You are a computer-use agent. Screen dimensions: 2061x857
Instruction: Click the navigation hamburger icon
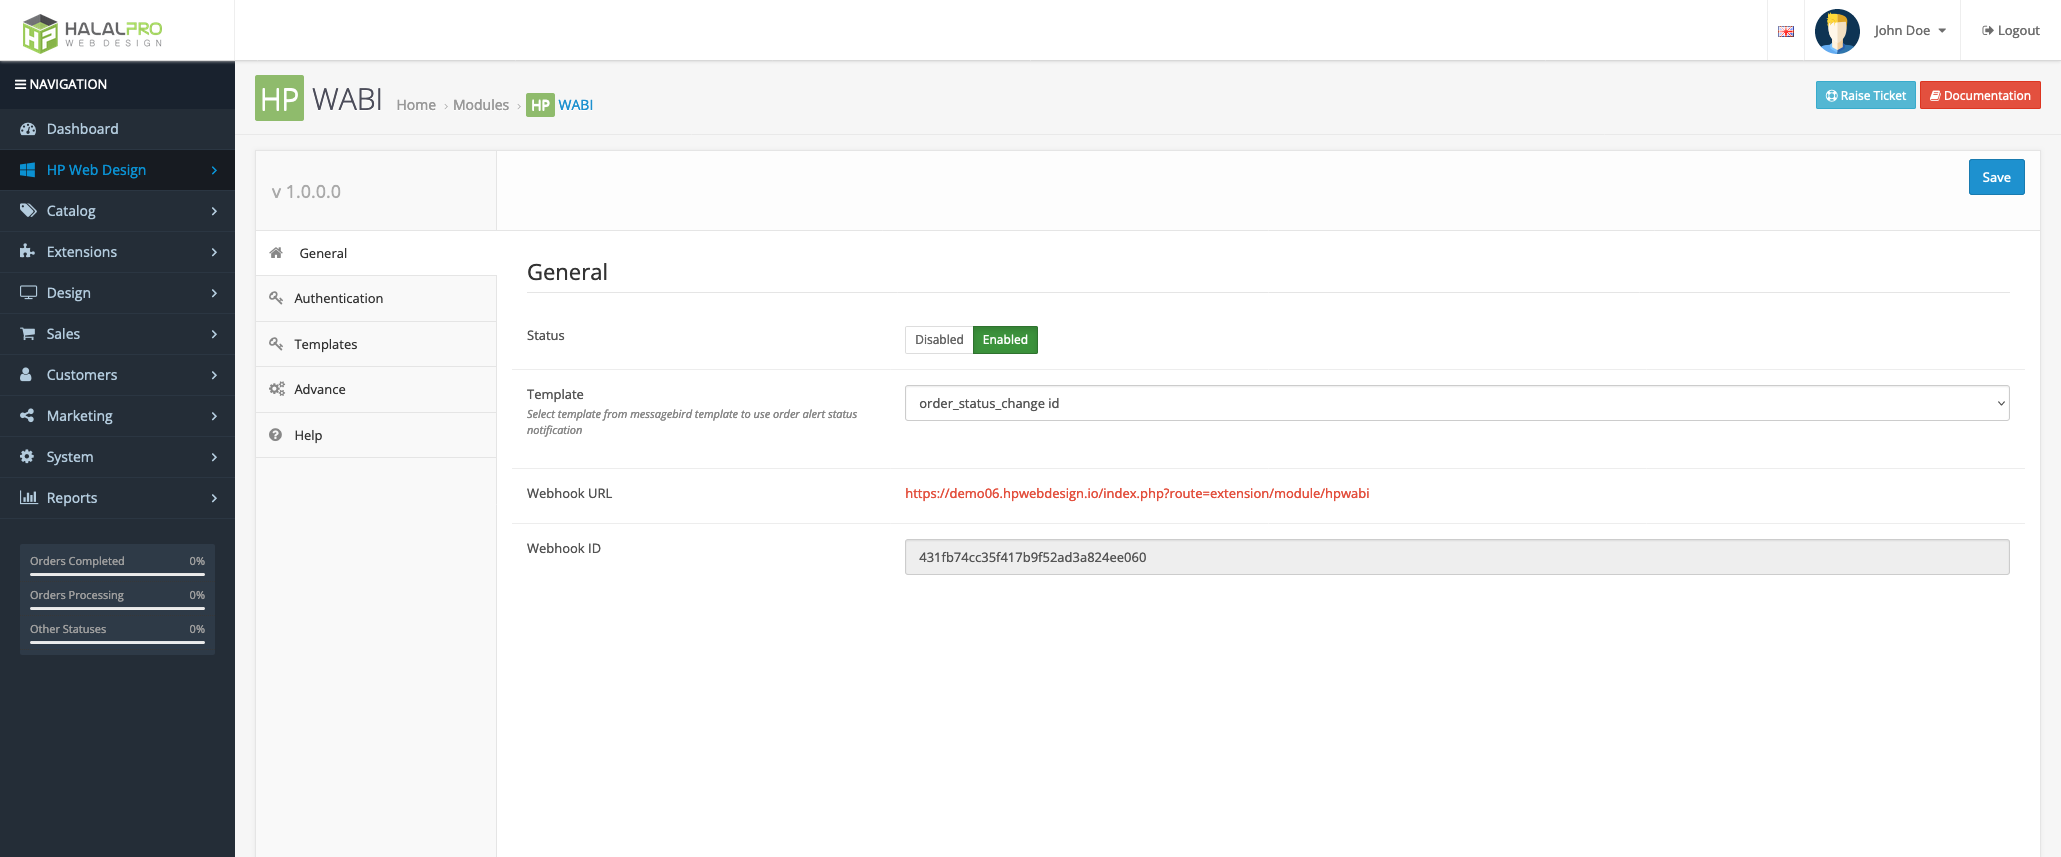(20, 85)
